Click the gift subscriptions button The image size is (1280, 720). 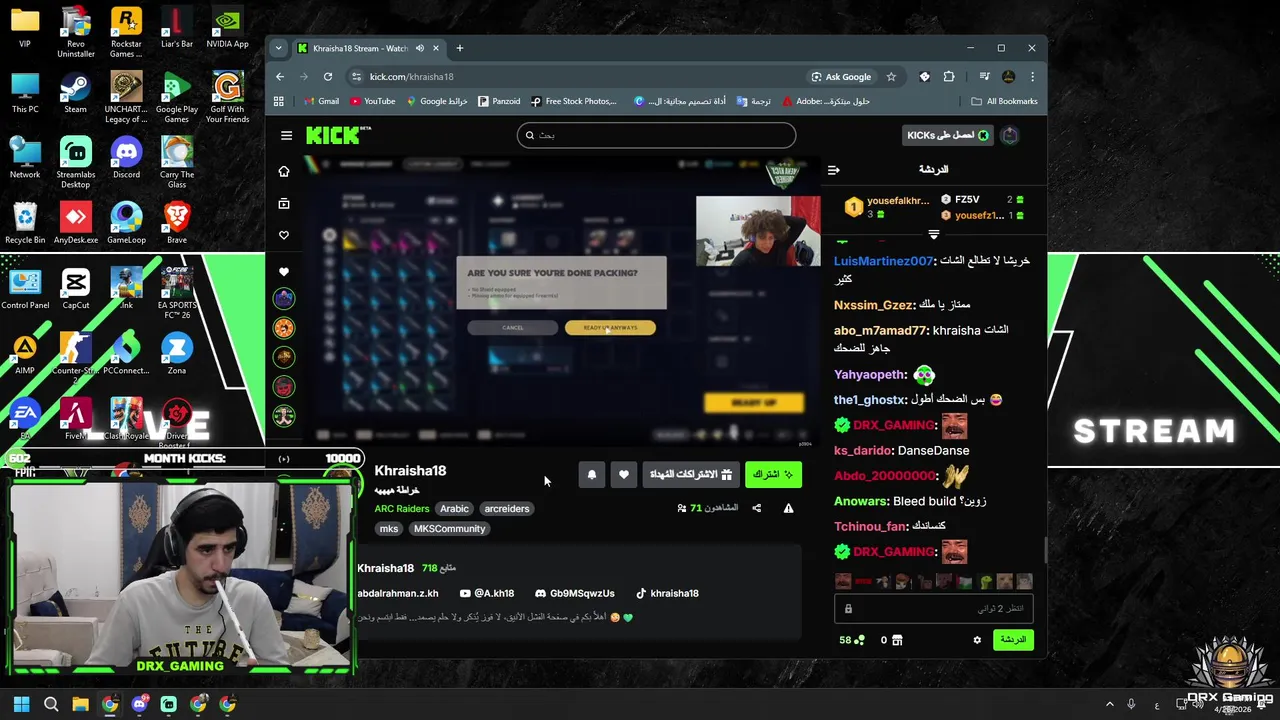click(x=691, y=474)
